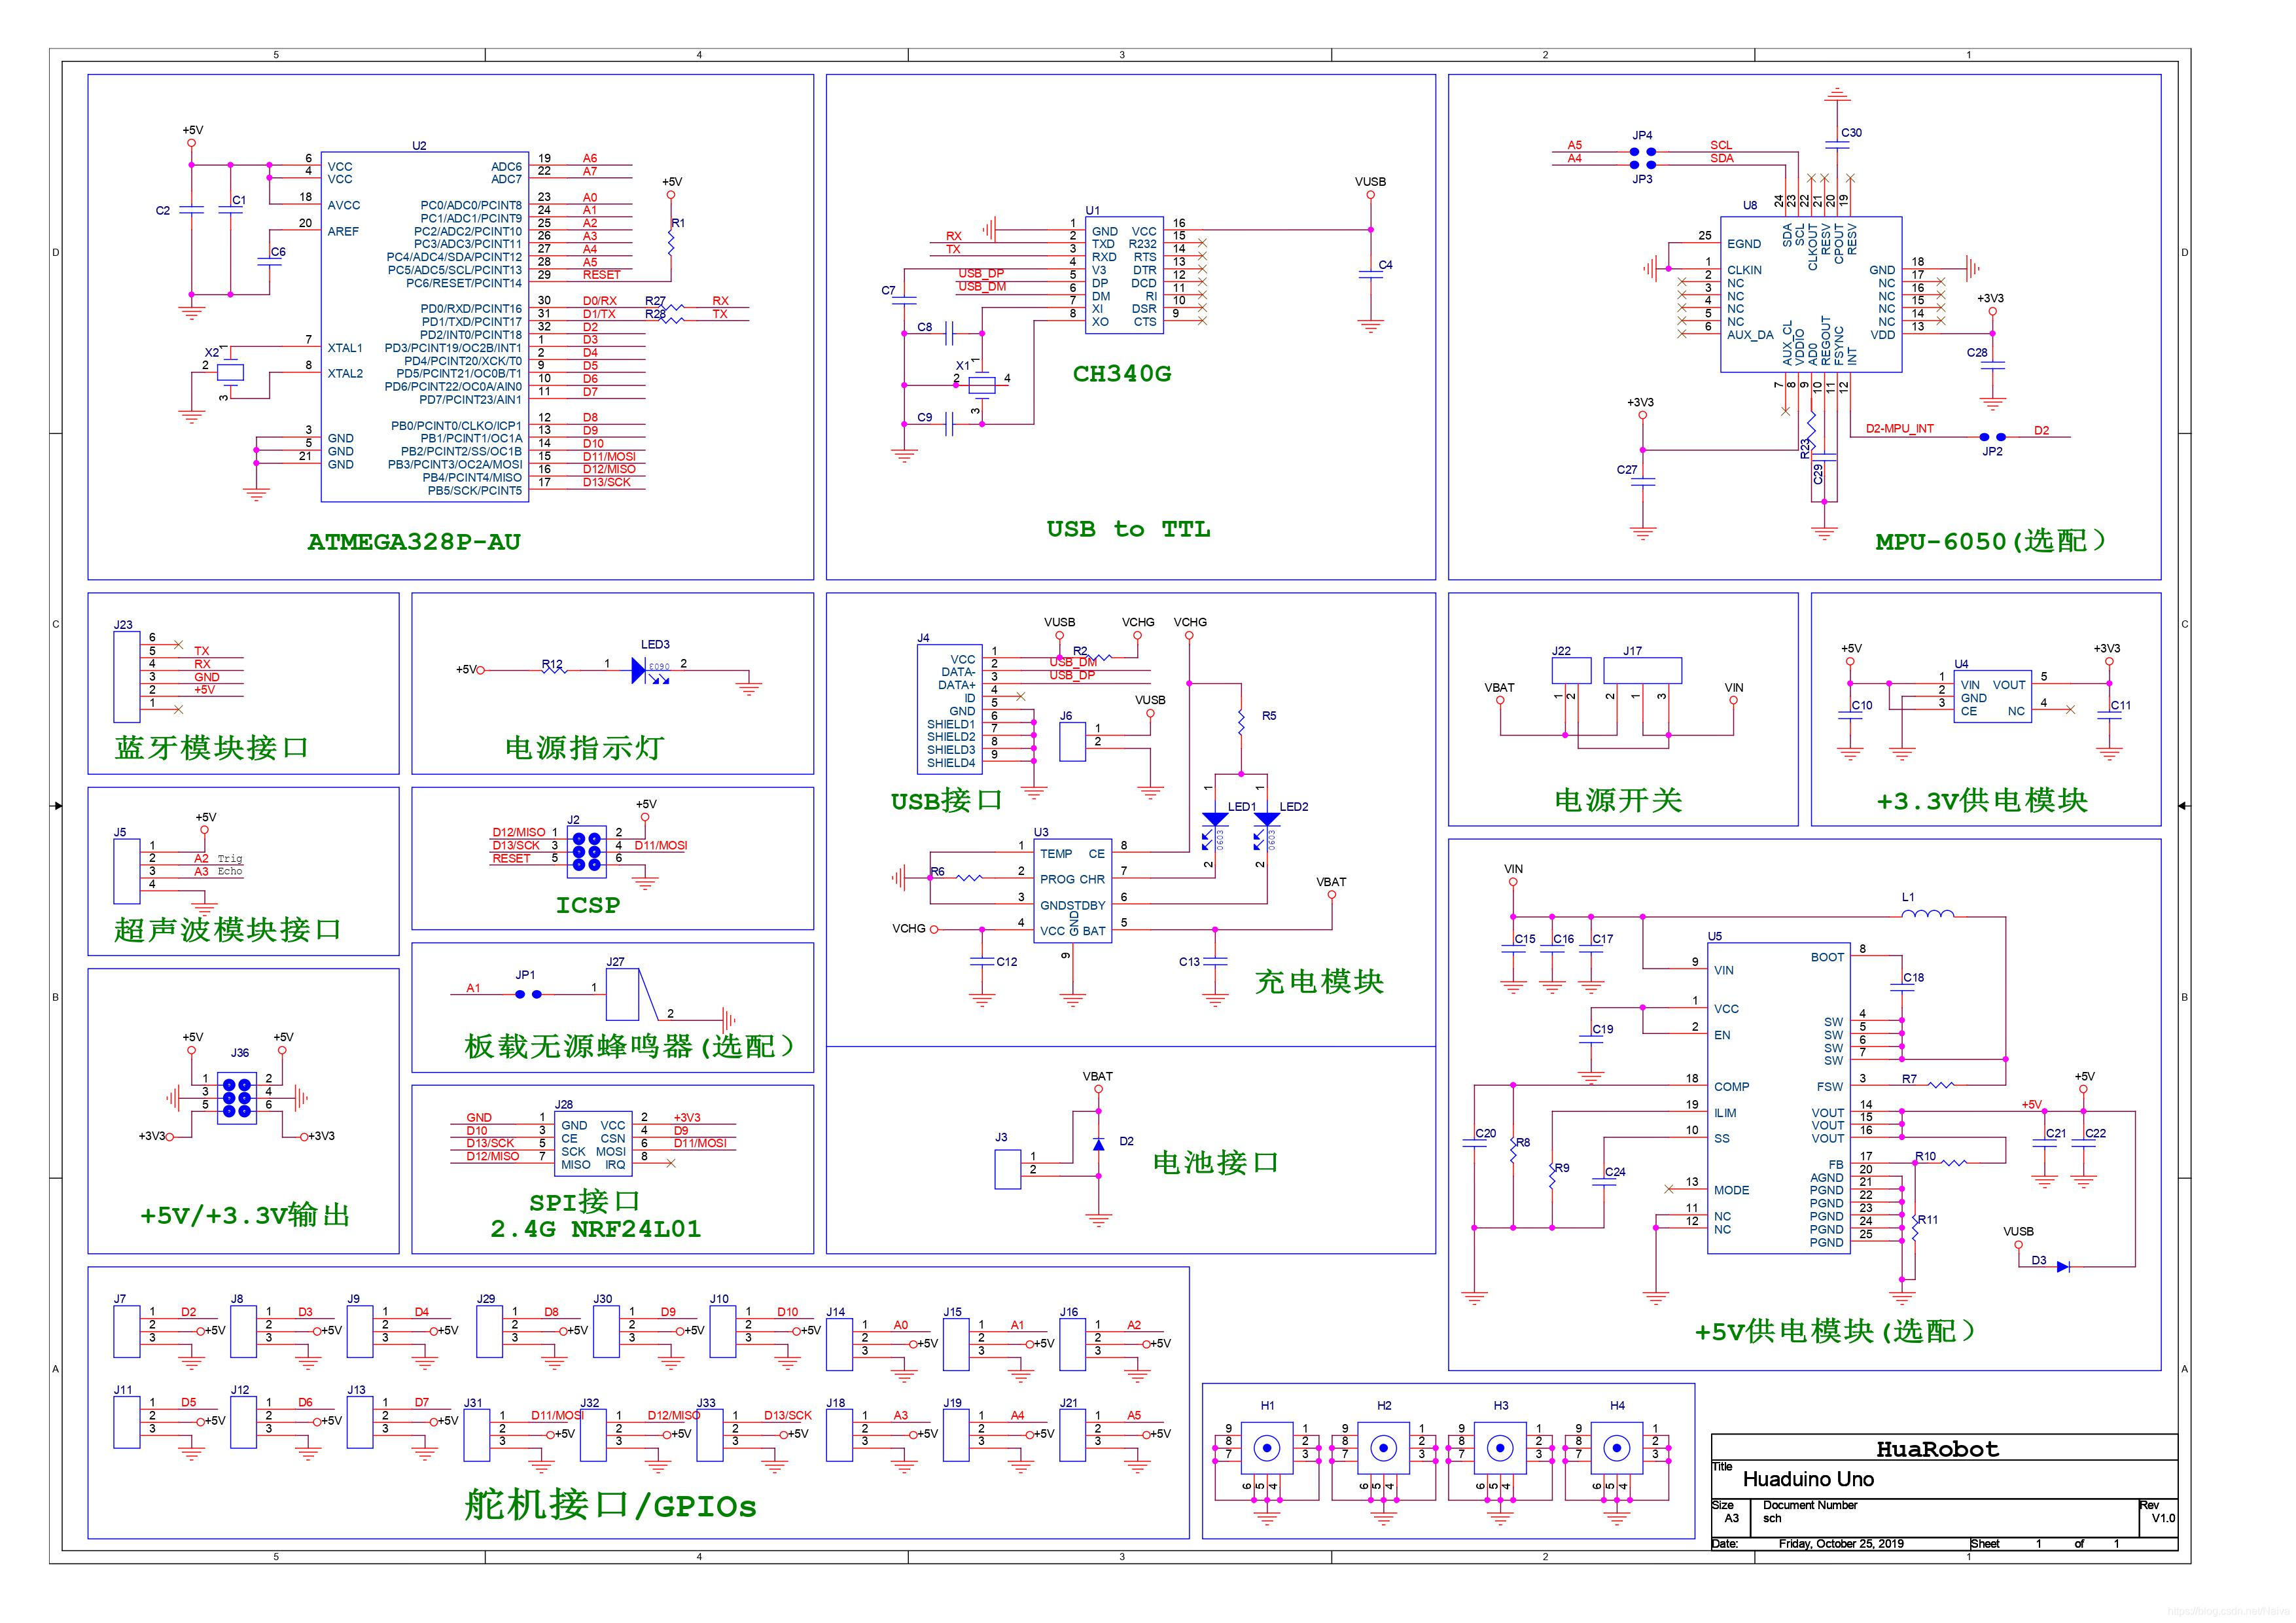Click the '+5V/+3.3V输出' label
This screenshot has height=1623, width=2296.
[x=245, y=1215]
